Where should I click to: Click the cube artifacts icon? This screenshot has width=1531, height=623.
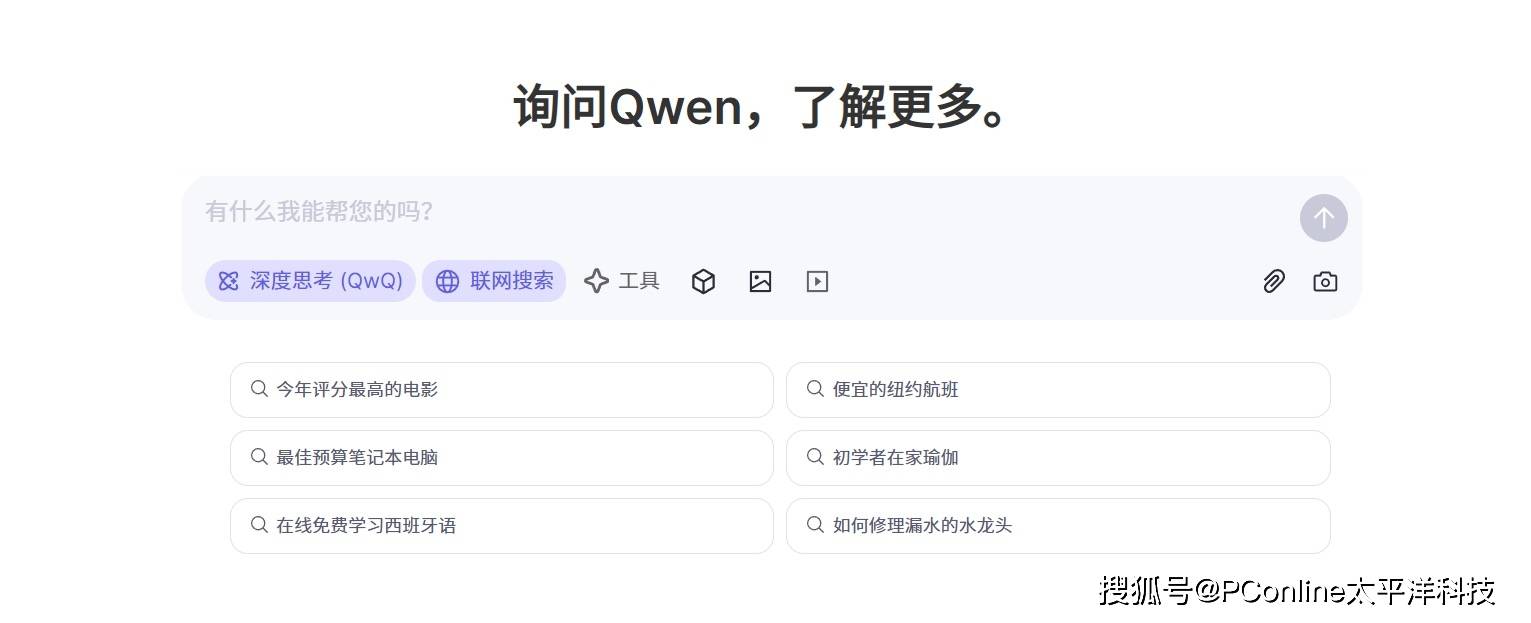pyautogui.click(x=703, y=282)
